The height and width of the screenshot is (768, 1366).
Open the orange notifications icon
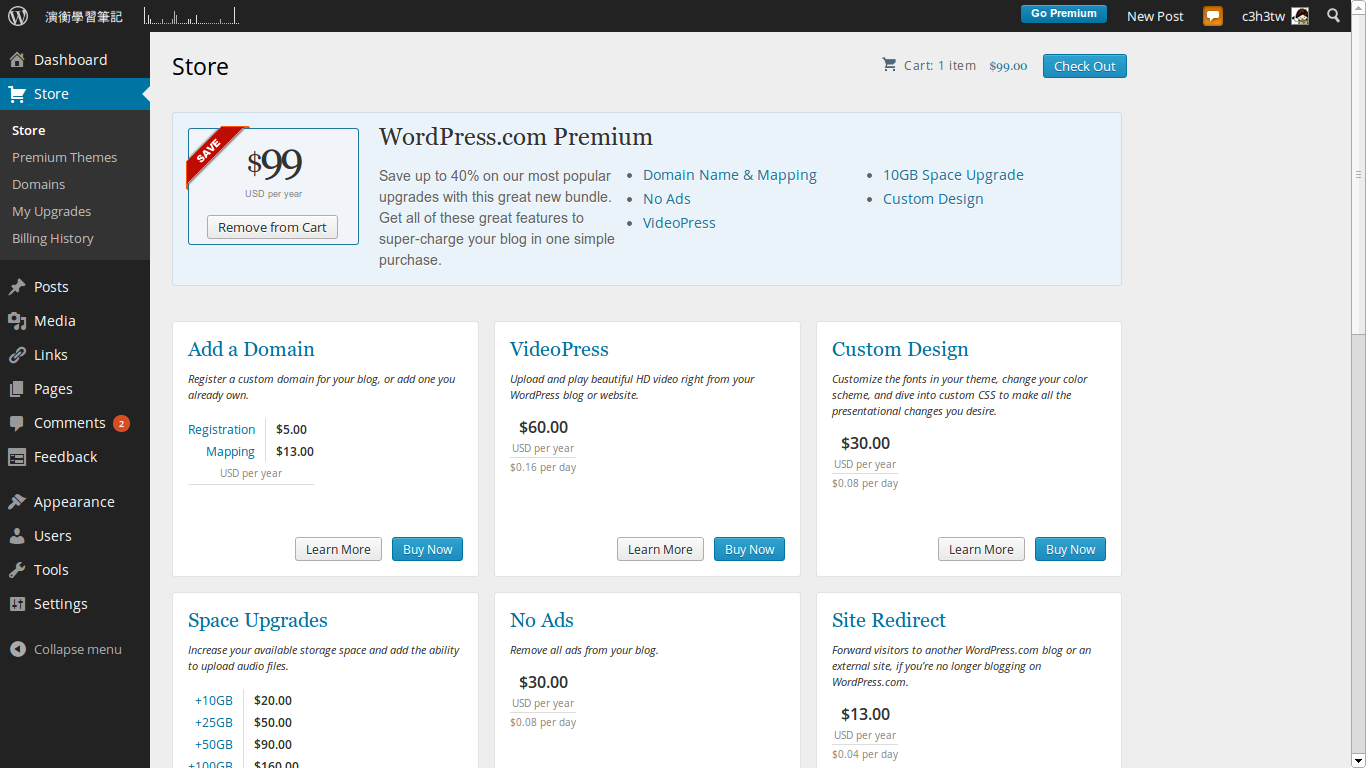1213,16
